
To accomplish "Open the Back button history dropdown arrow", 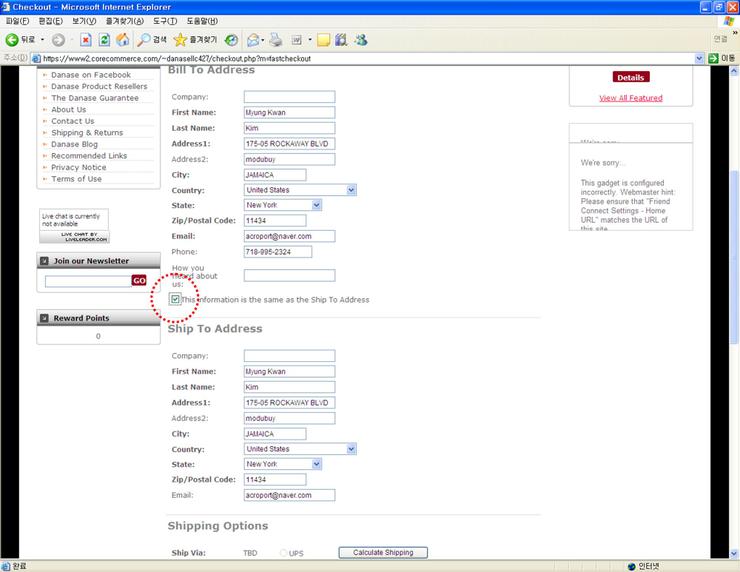I will point(42,40).
